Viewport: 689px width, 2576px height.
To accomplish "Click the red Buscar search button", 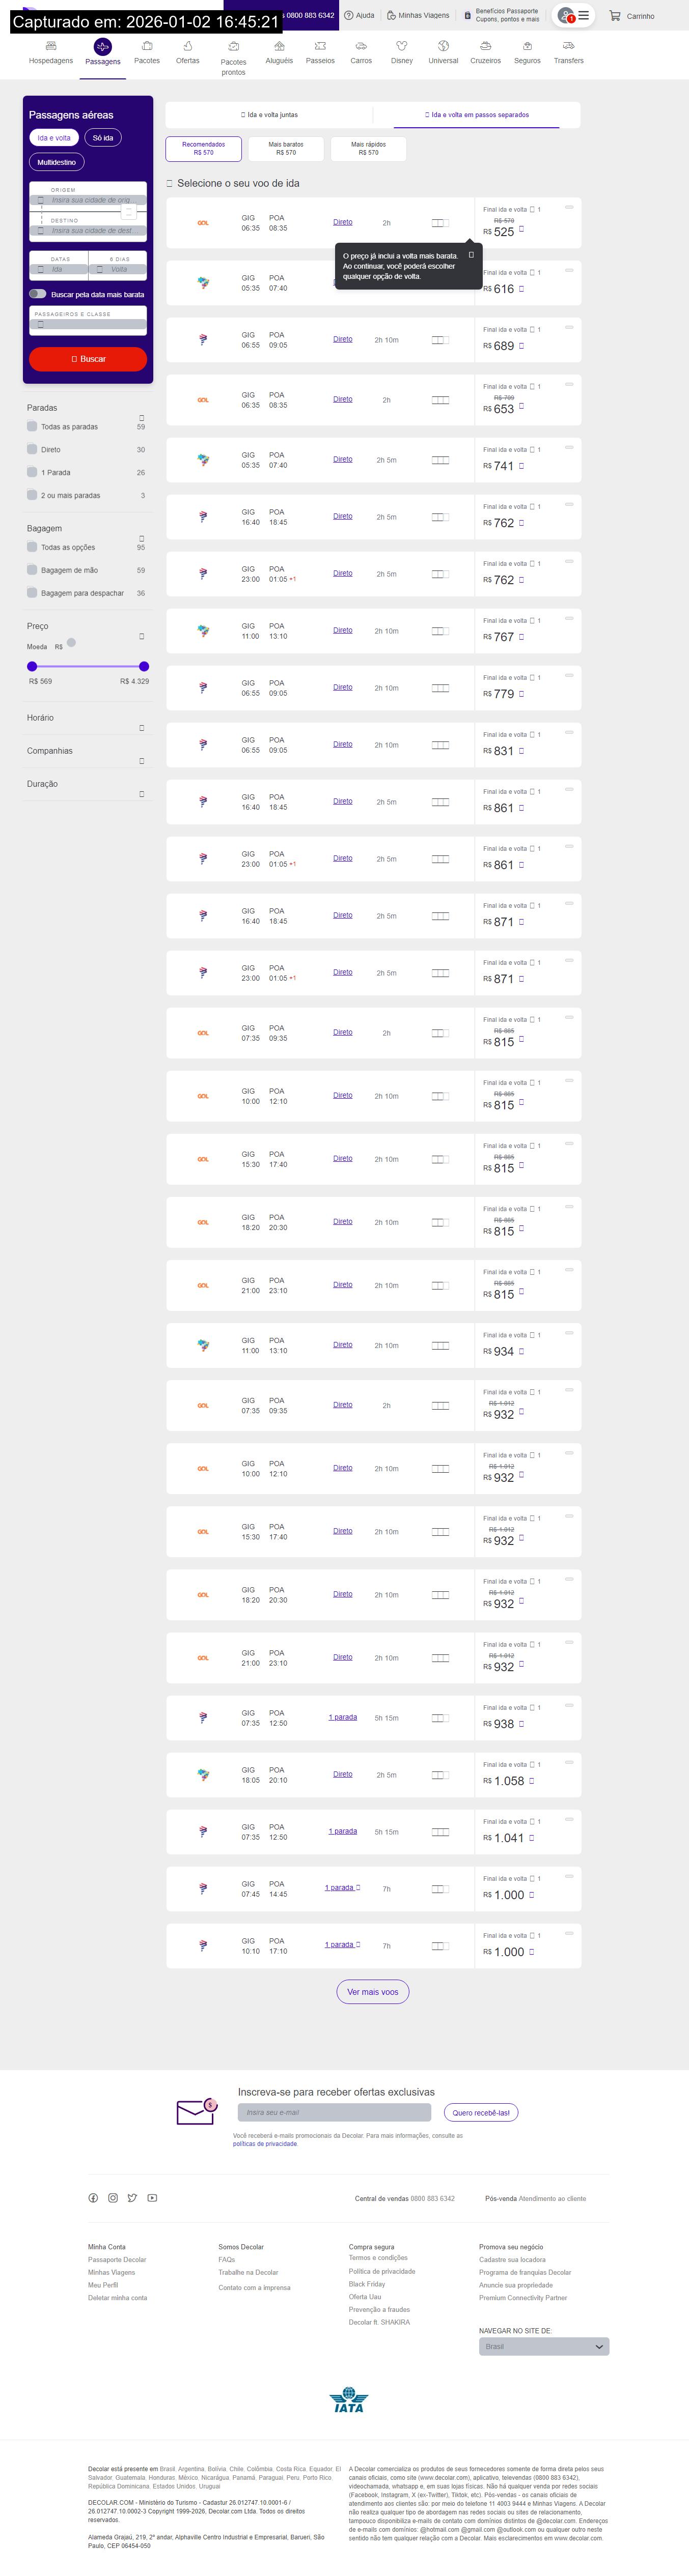I will [x=88, y=359].
